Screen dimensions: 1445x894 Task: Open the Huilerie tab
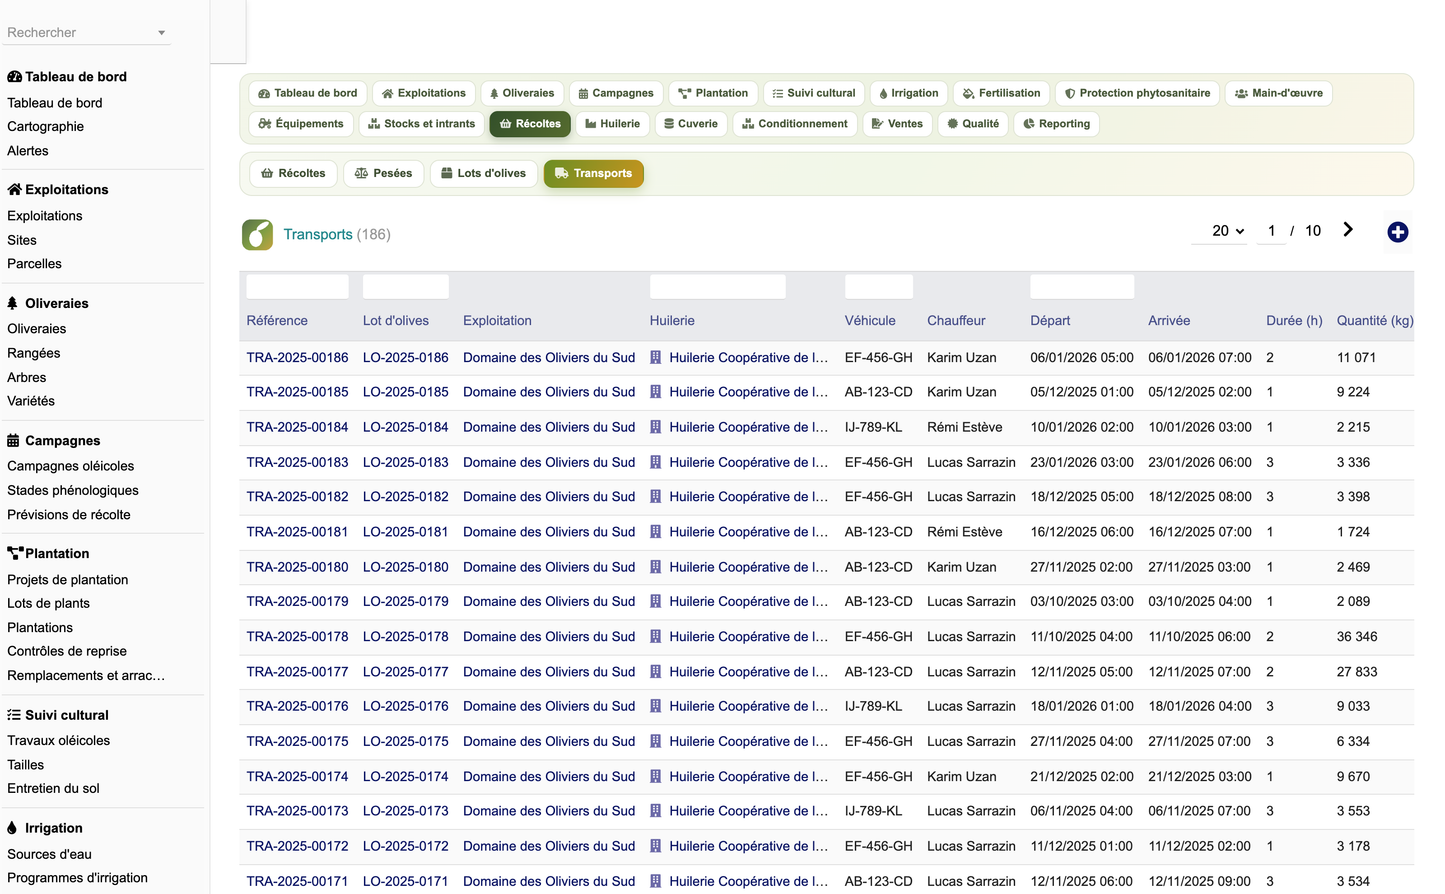612,124
